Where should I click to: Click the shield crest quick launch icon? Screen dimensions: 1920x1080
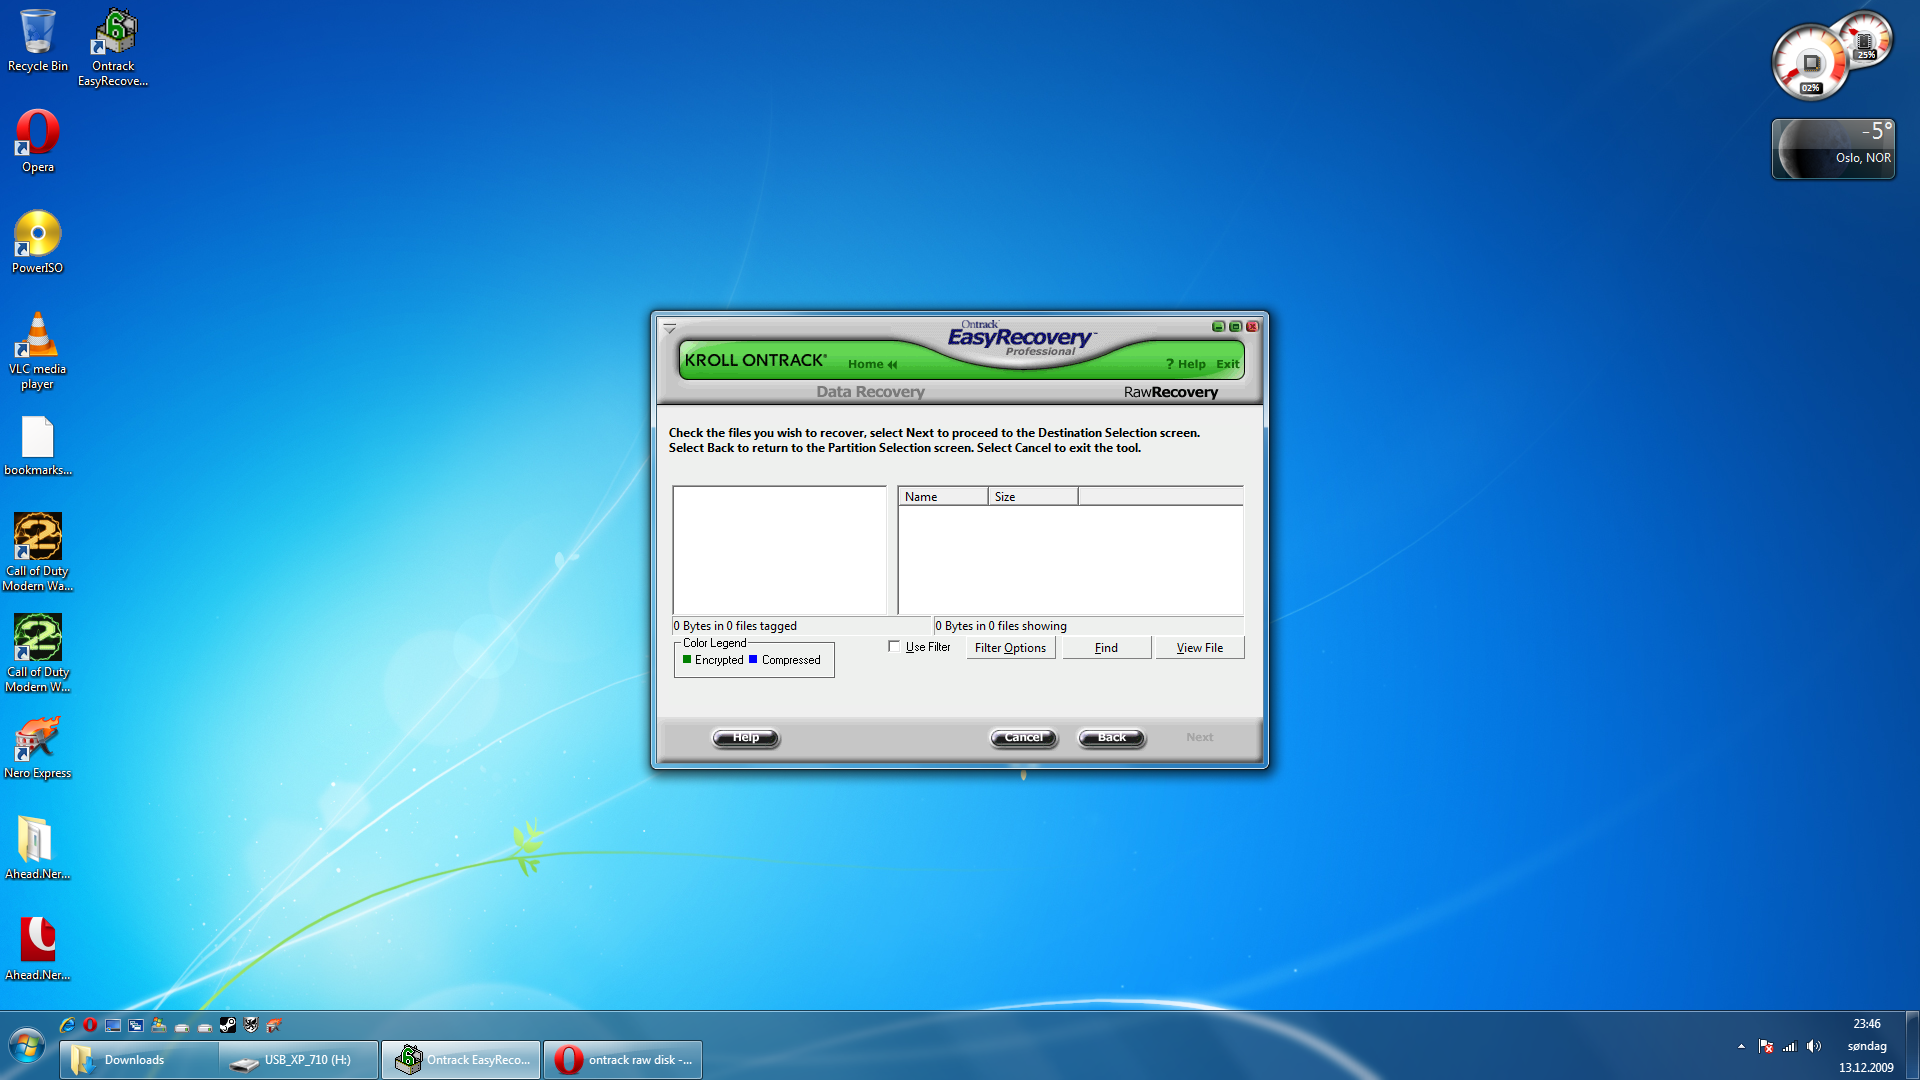tap(251, 1025)
